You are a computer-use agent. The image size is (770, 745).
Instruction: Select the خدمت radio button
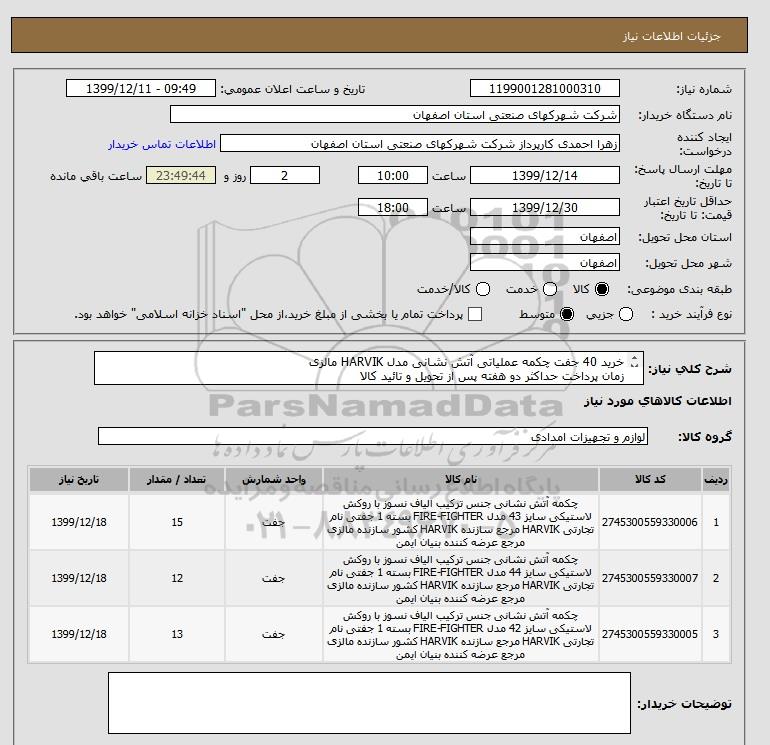[550, 289]
